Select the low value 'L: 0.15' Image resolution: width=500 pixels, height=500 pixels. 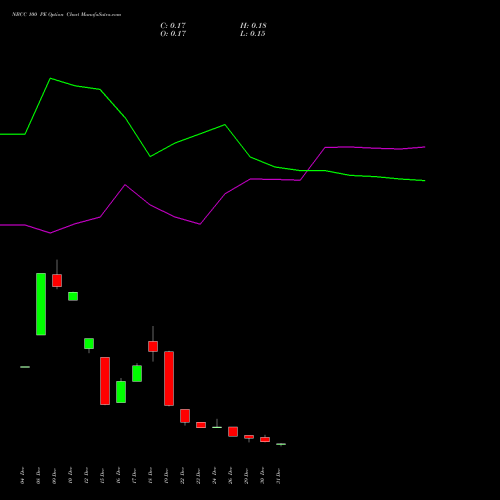pyautogui.click(x=253, y=34)
